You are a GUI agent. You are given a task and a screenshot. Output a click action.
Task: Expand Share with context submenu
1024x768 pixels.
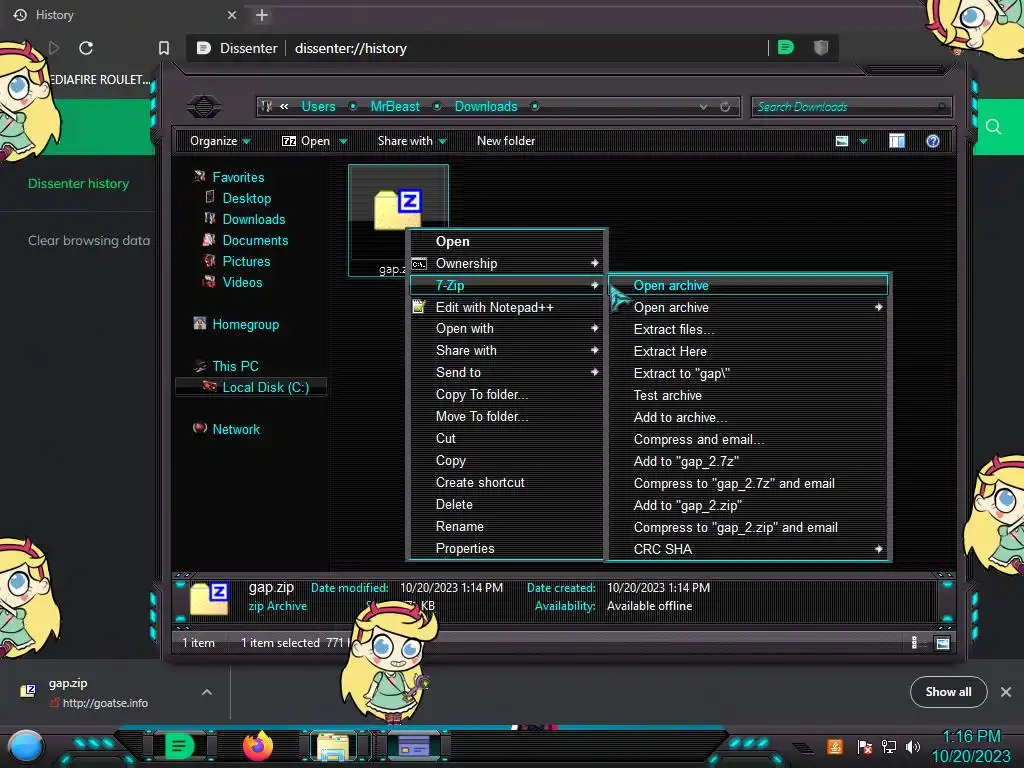tap(505, 351)
